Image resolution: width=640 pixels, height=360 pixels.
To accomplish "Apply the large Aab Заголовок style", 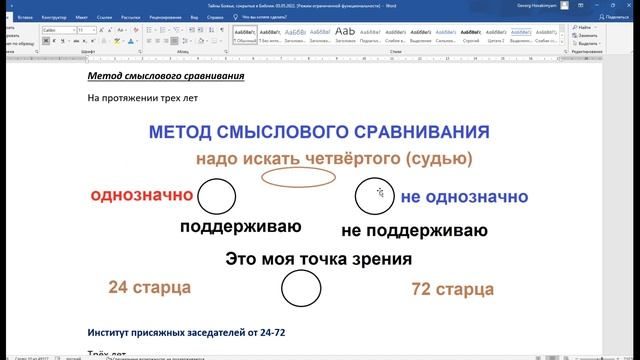I will [345, 35].
